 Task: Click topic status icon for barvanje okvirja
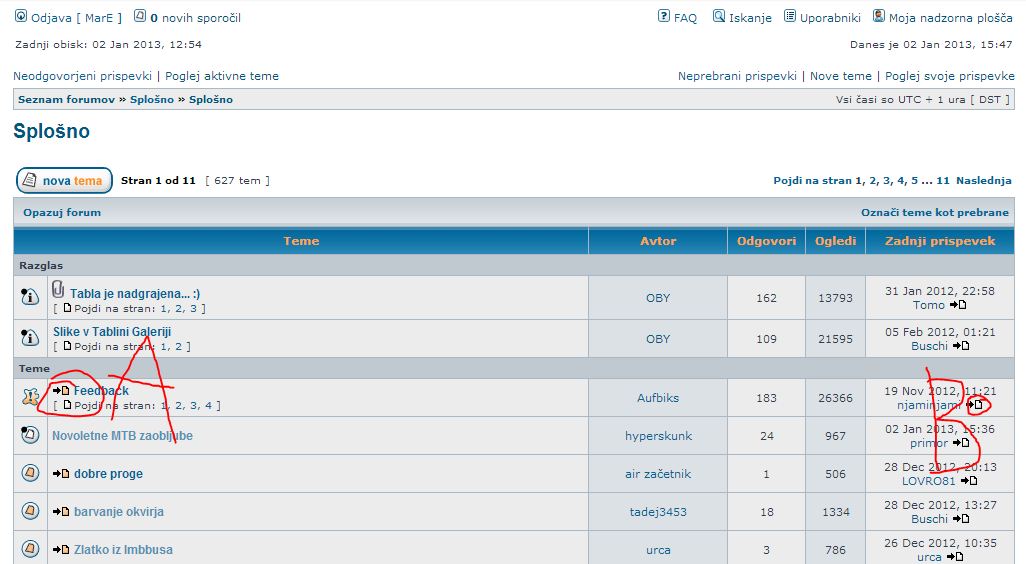tap(30, 512)
